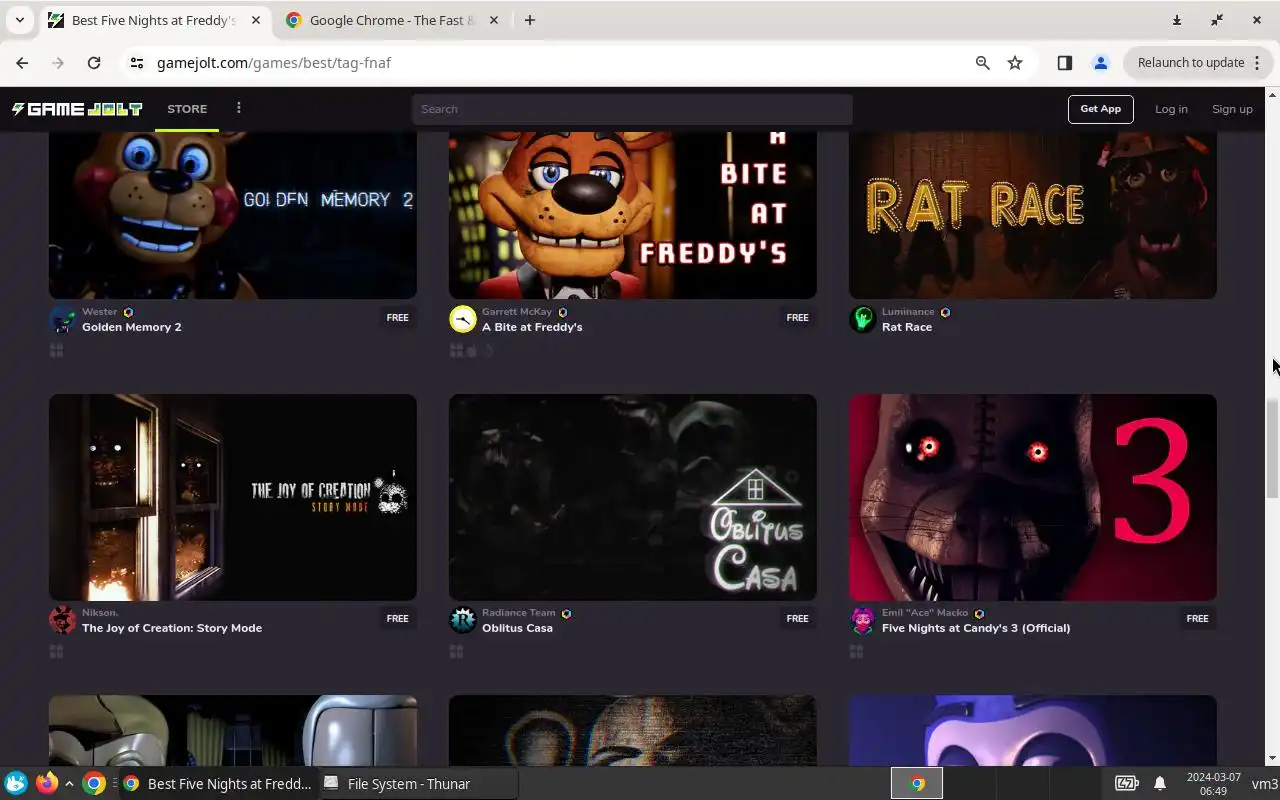Image resolution: width=1280 pixels, height=800 pixels.
Task: Open the Five Nights at Candy's 3 thumbnail
Action: point(1033,497)
